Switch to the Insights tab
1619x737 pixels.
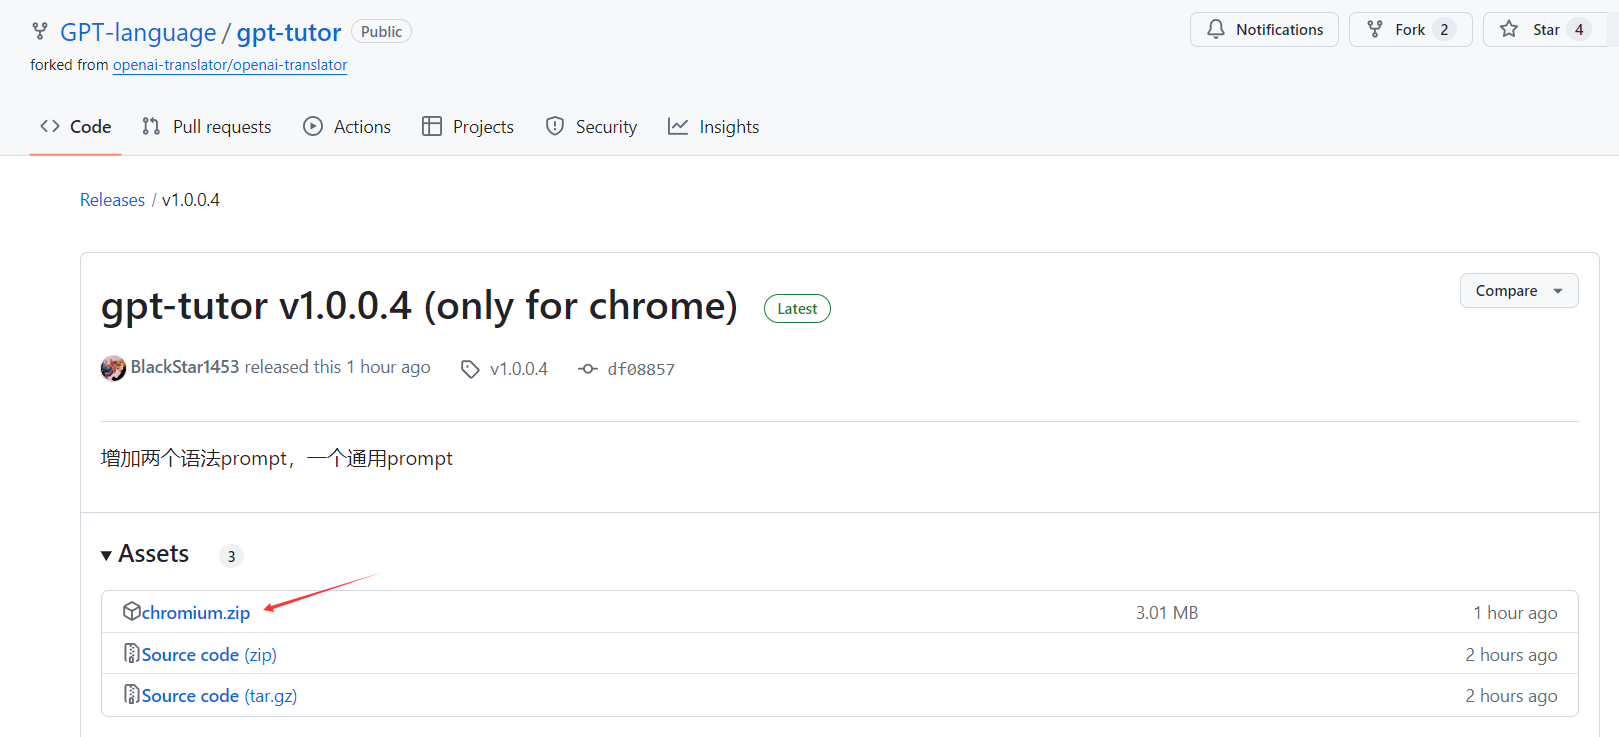pos(714,127)
